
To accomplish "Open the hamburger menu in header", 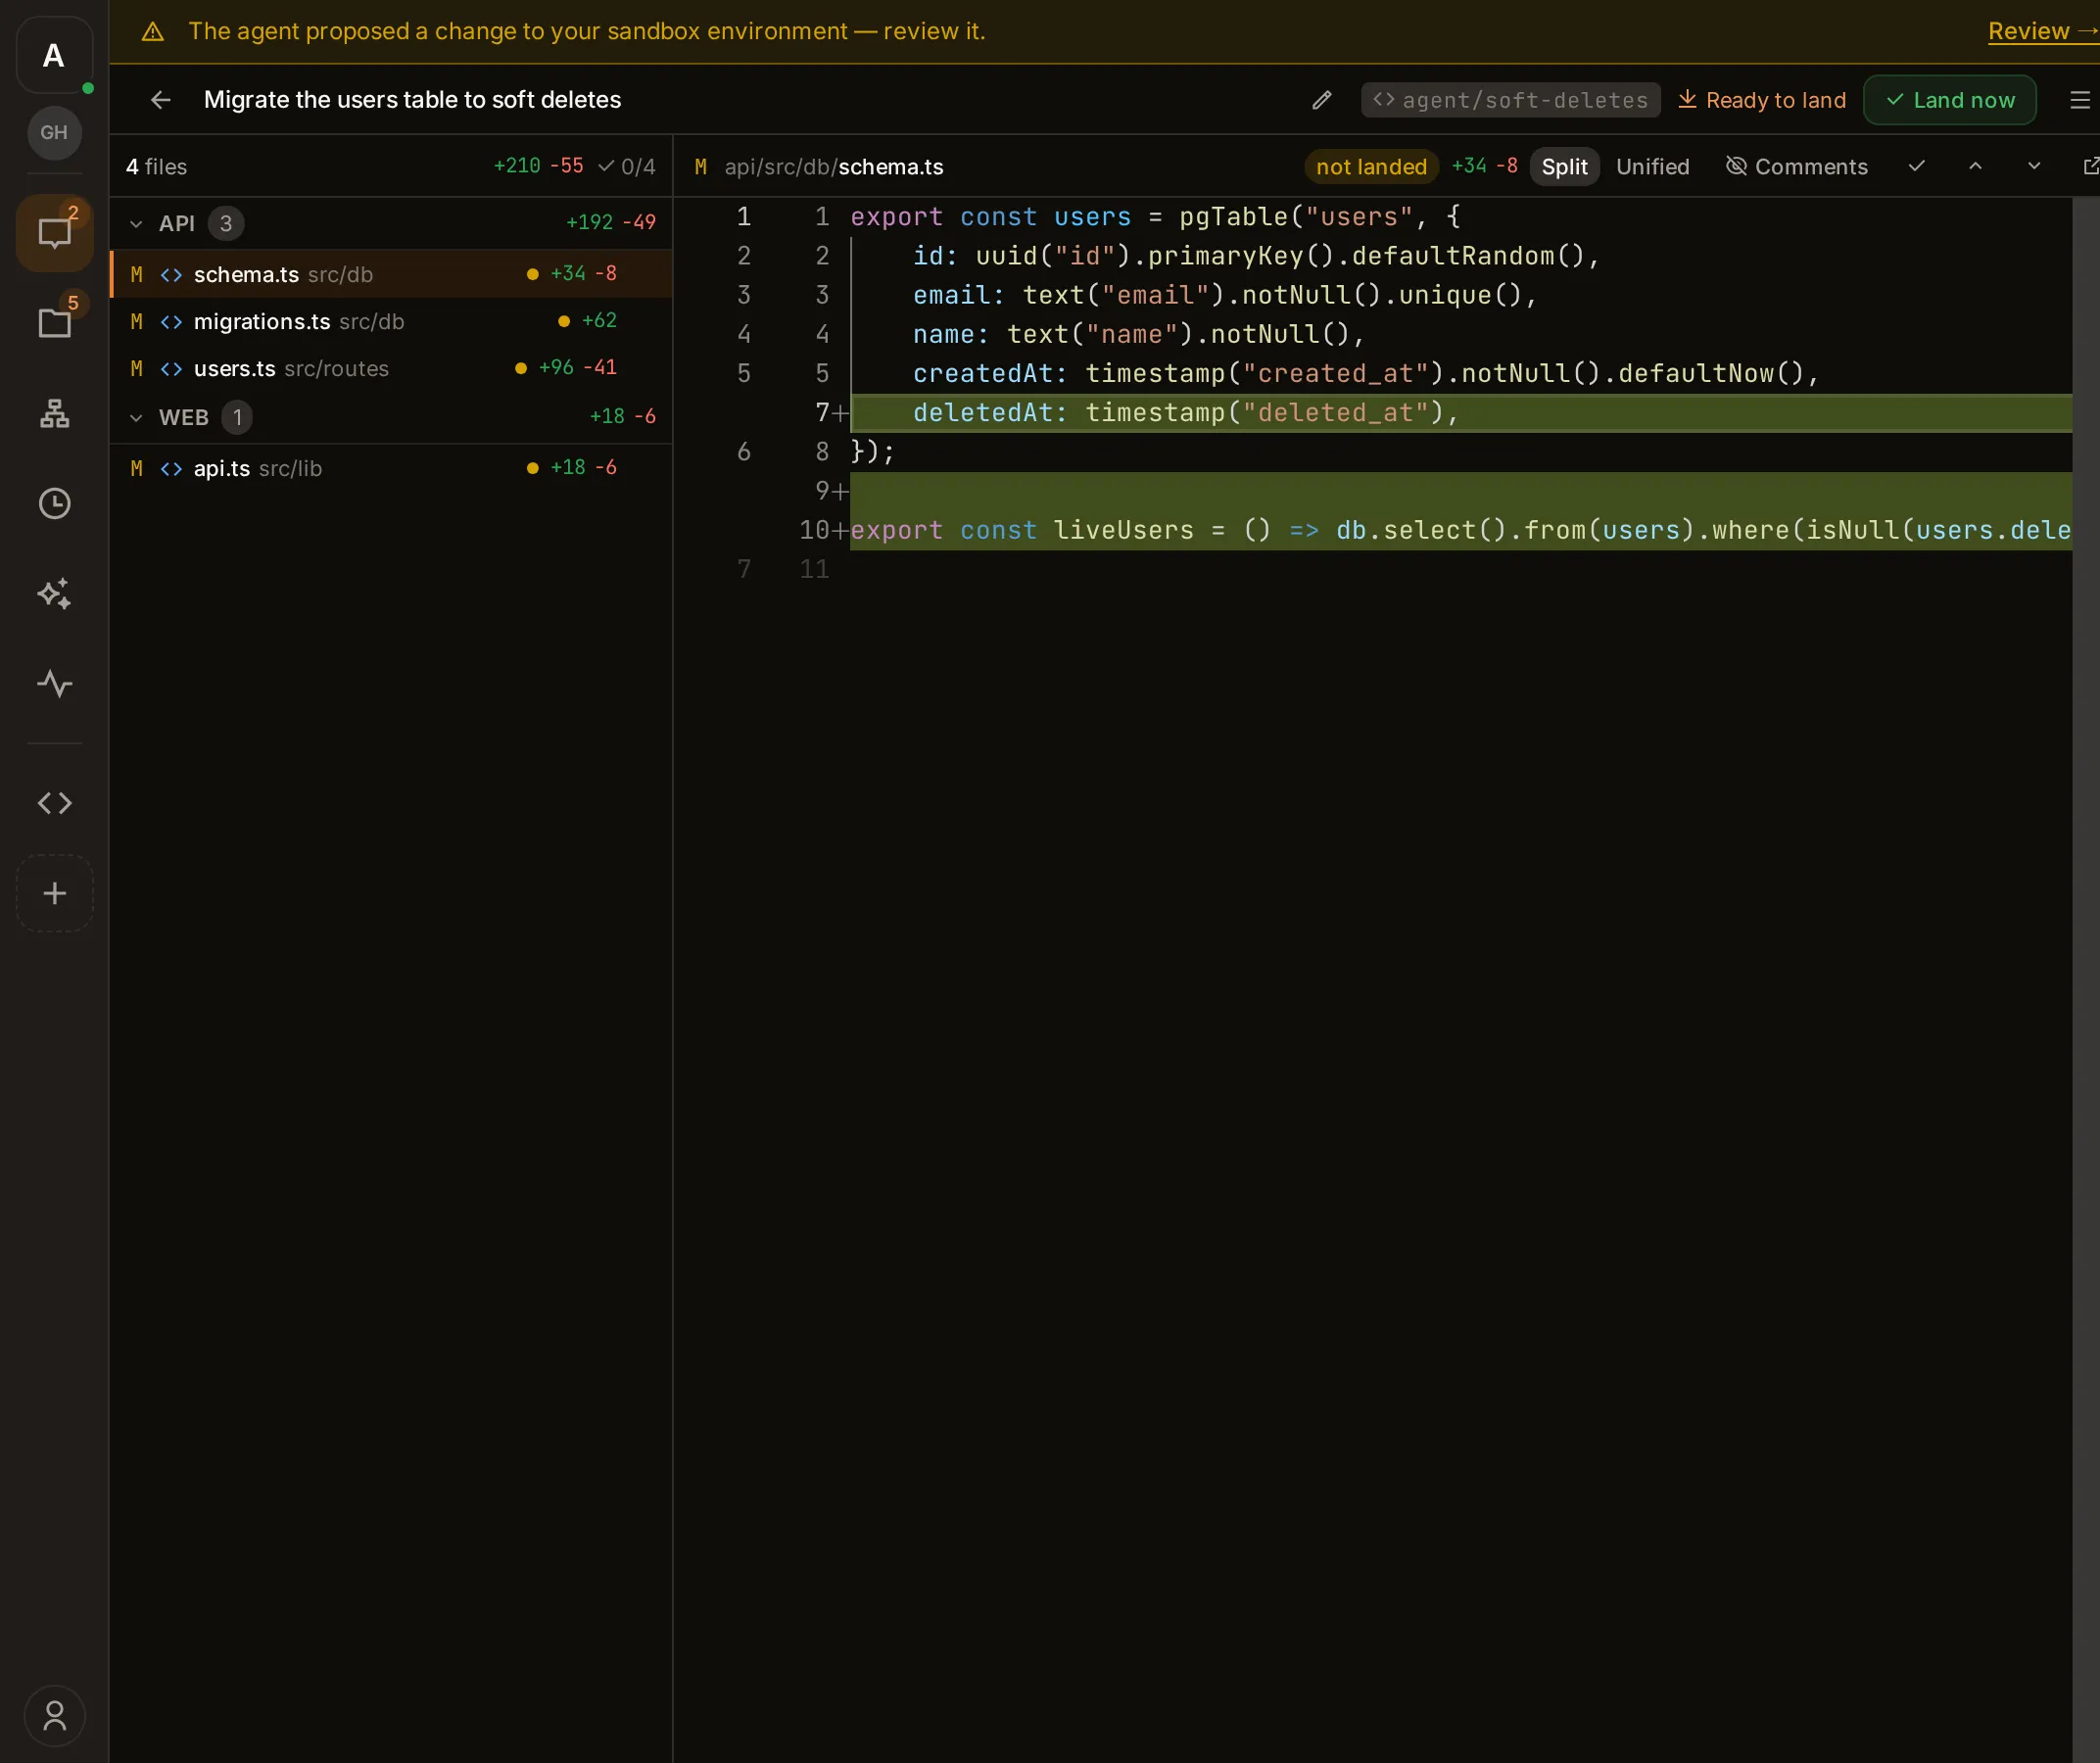I will 2080,100.
